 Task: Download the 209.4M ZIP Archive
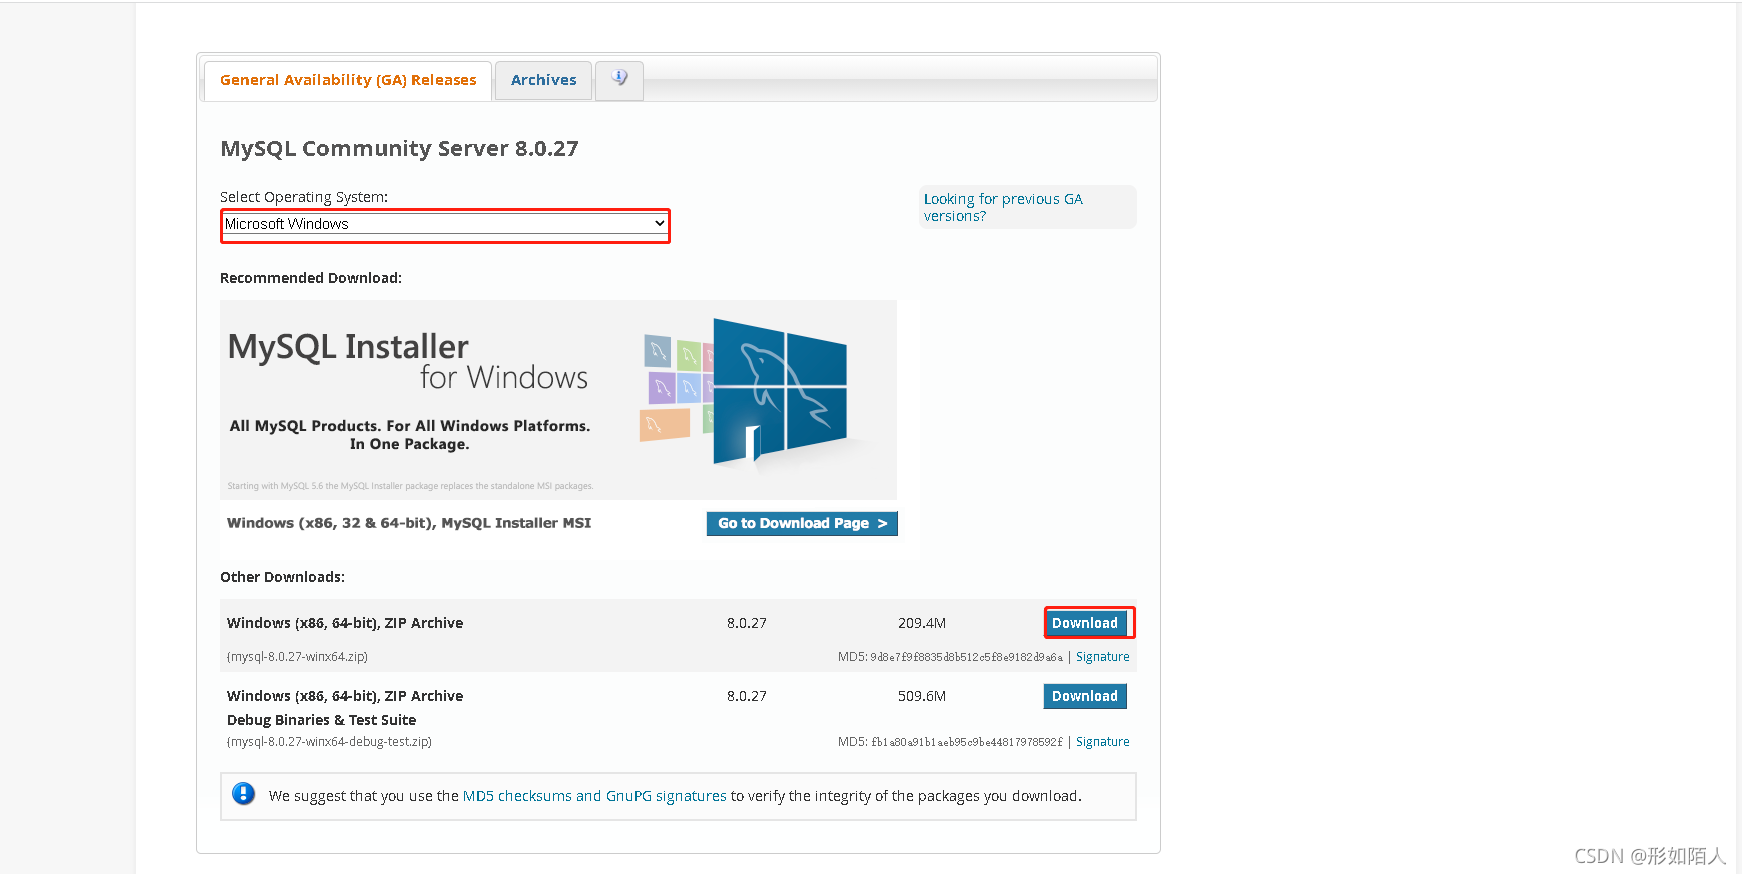click(1085, 623)
